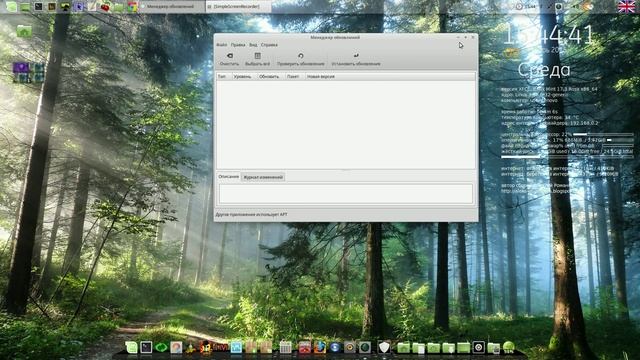Image resolution: width=640 pixels, height=360 pixels.
Task: Sort by the Уровень column header
Action: 243,76
